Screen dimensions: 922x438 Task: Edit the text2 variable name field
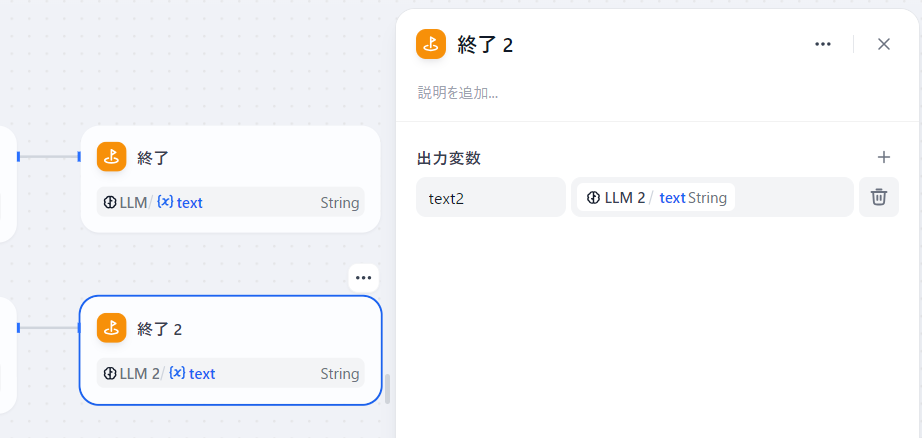tap(490, 197)
